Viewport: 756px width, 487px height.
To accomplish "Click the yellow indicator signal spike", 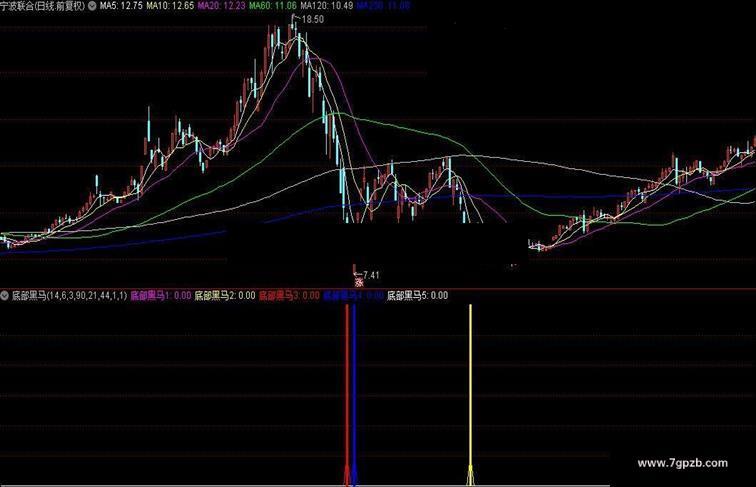I will (471, 394).
